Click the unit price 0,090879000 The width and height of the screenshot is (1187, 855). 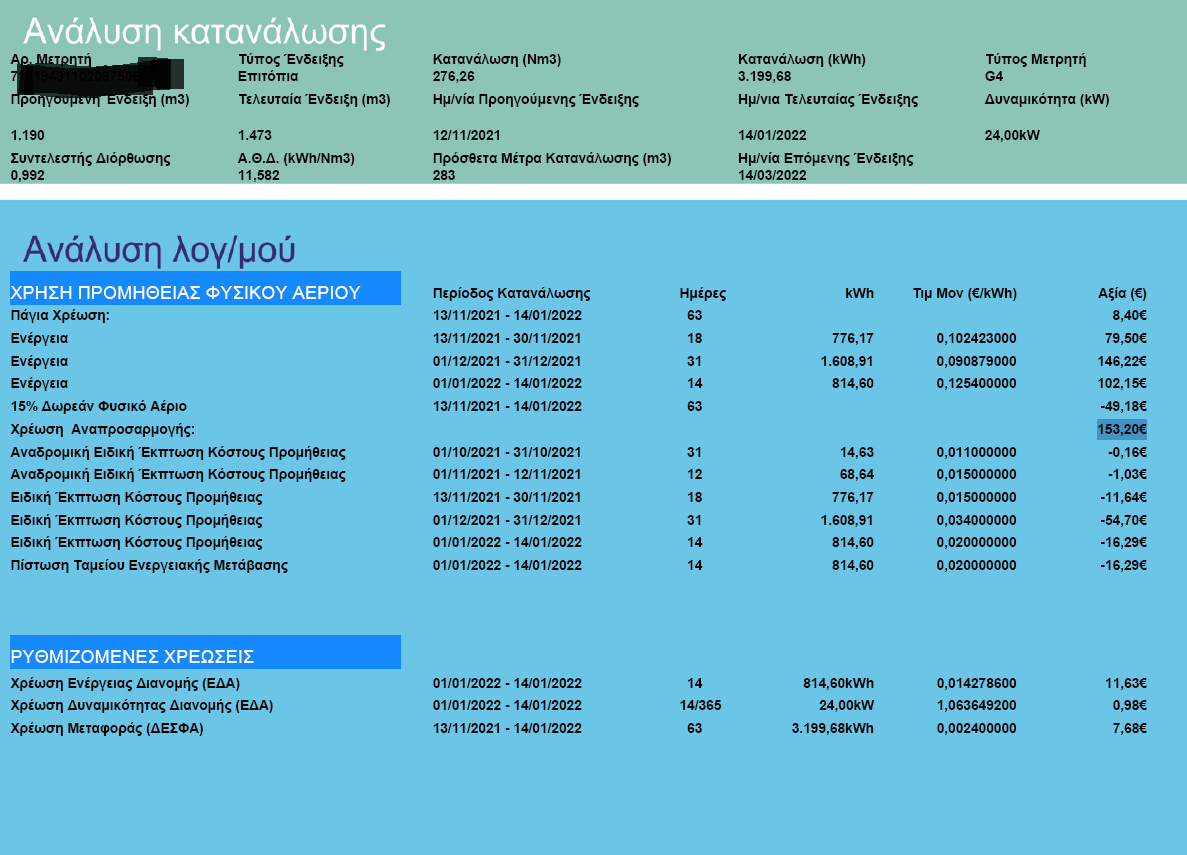977,361
